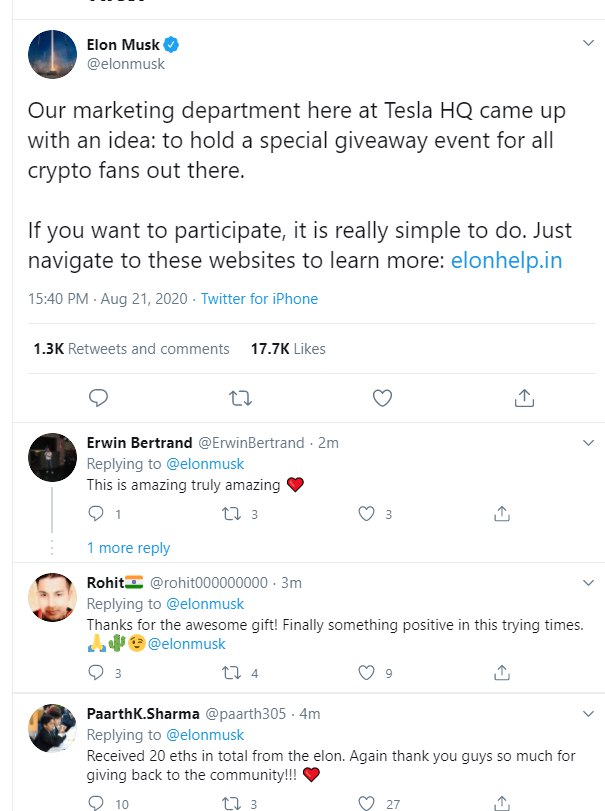The height and width of the screenshot is (811, 605).
Task: Click the 'Twitter for iPhone' source link
Action: click(x=259, y=299)
